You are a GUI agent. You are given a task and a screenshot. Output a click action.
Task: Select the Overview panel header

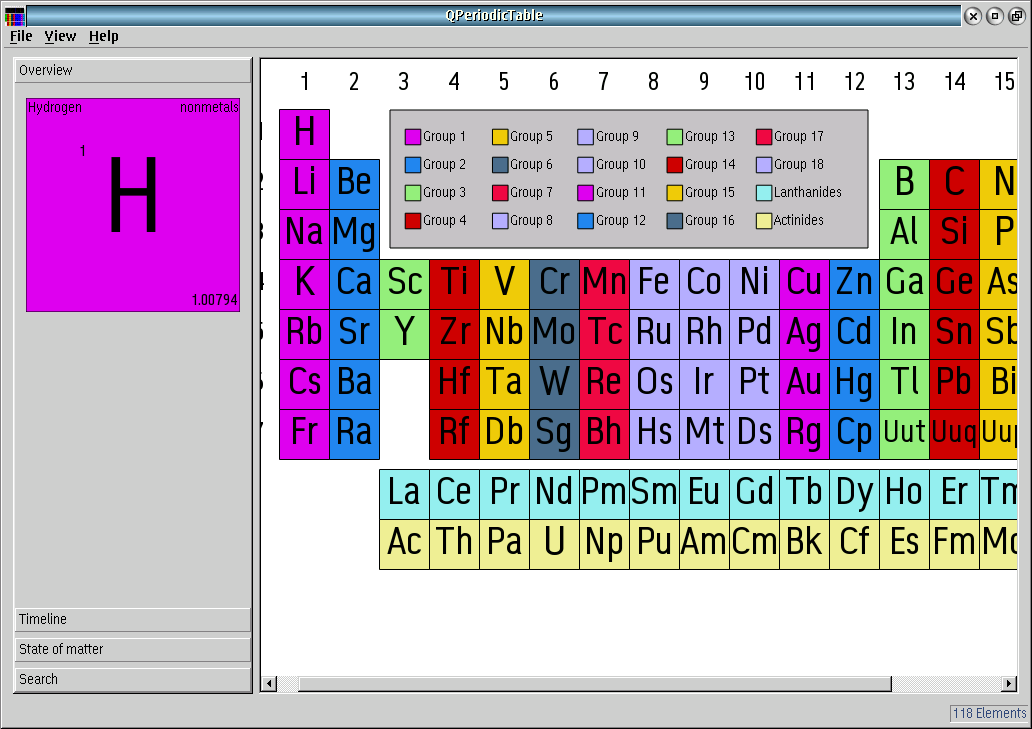tap(131, 70)
